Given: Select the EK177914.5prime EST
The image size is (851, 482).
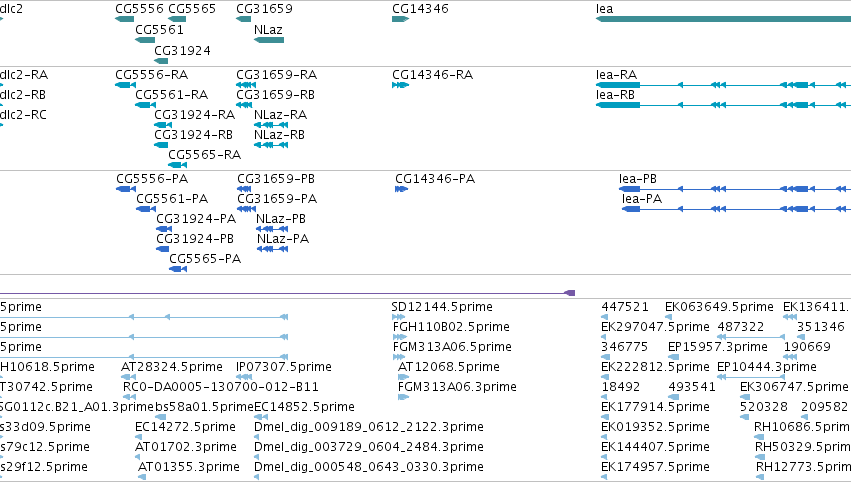Looking at the screenshot, I should click(x=605, y=417).
